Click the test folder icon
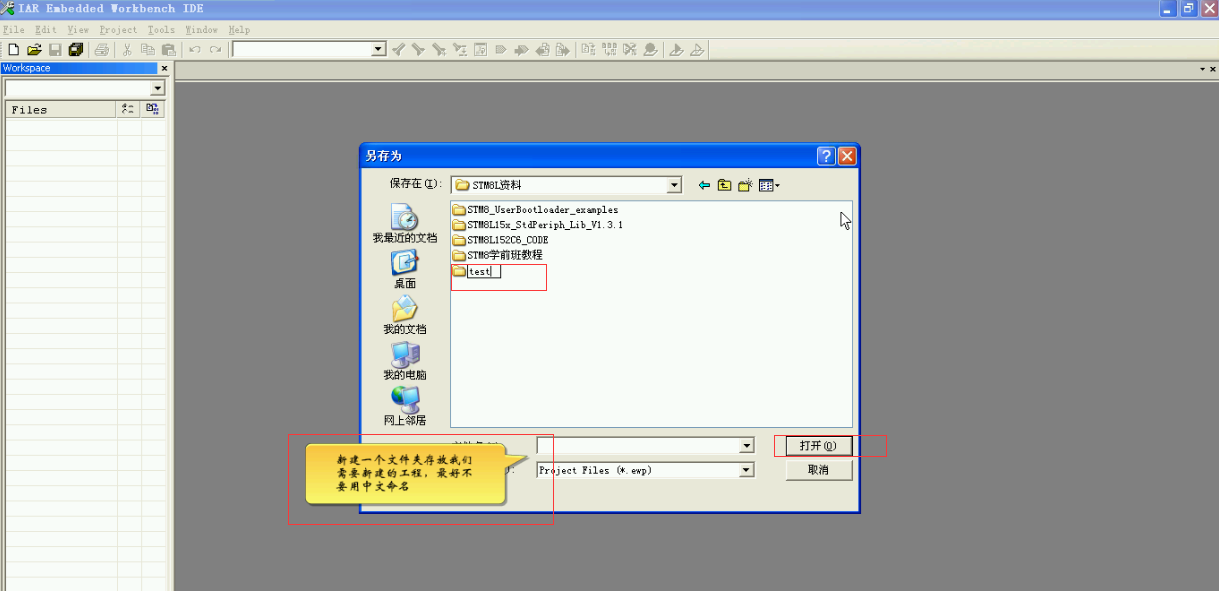This screenshot has width=1219, height=591. coord(459,271)
